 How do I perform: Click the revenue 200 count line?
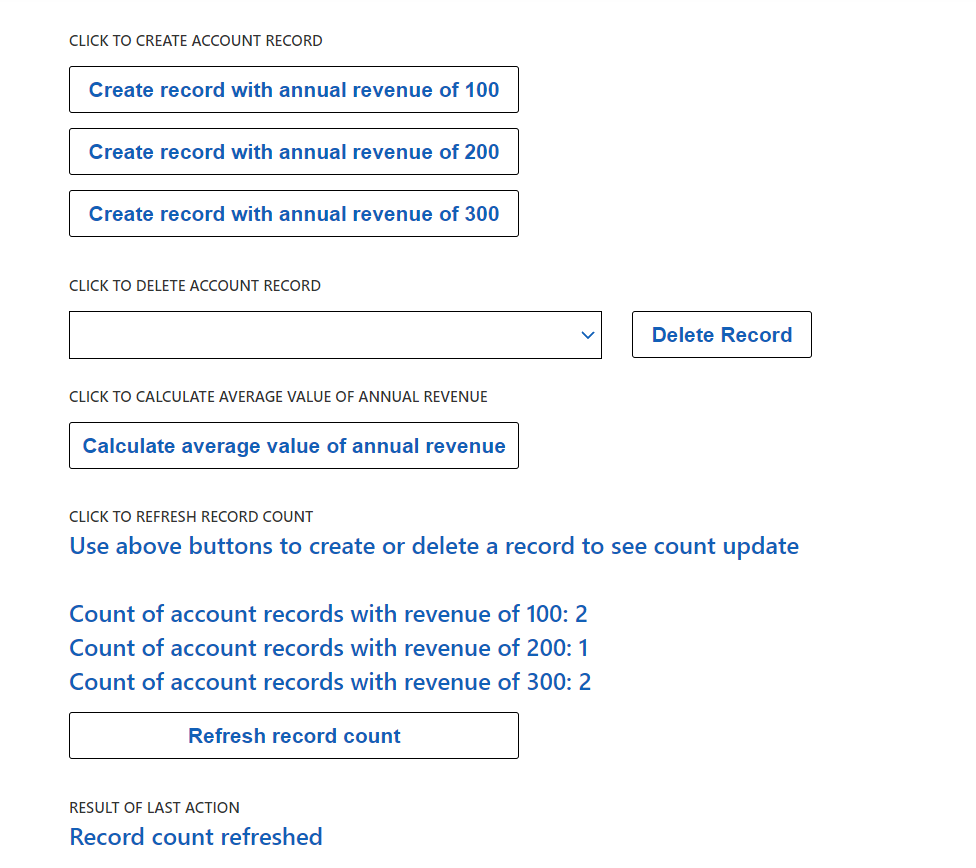tap(328, 647)
